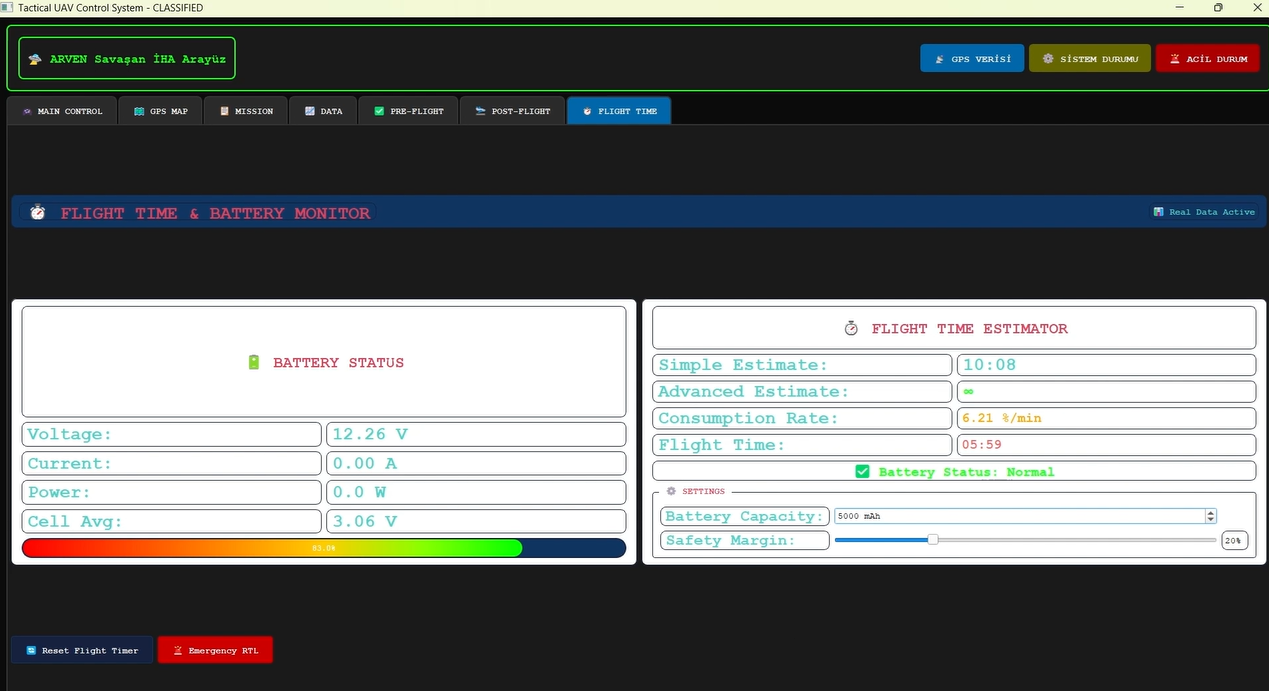The image size is (1269, 691).
Task: Trigger the Emergency RTL button
Action: click(215, 650)
